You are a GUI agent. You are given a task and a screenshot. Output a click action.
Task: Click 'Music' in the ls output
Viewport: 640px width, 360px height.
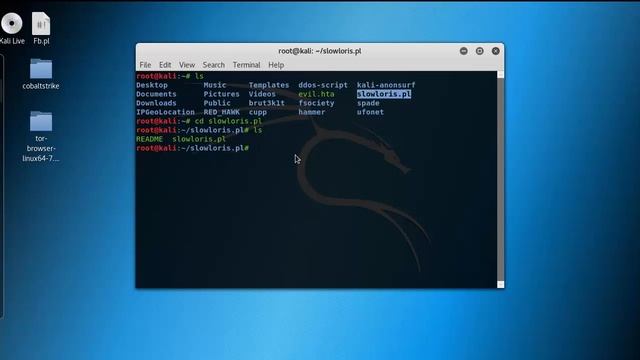(215, 85)
